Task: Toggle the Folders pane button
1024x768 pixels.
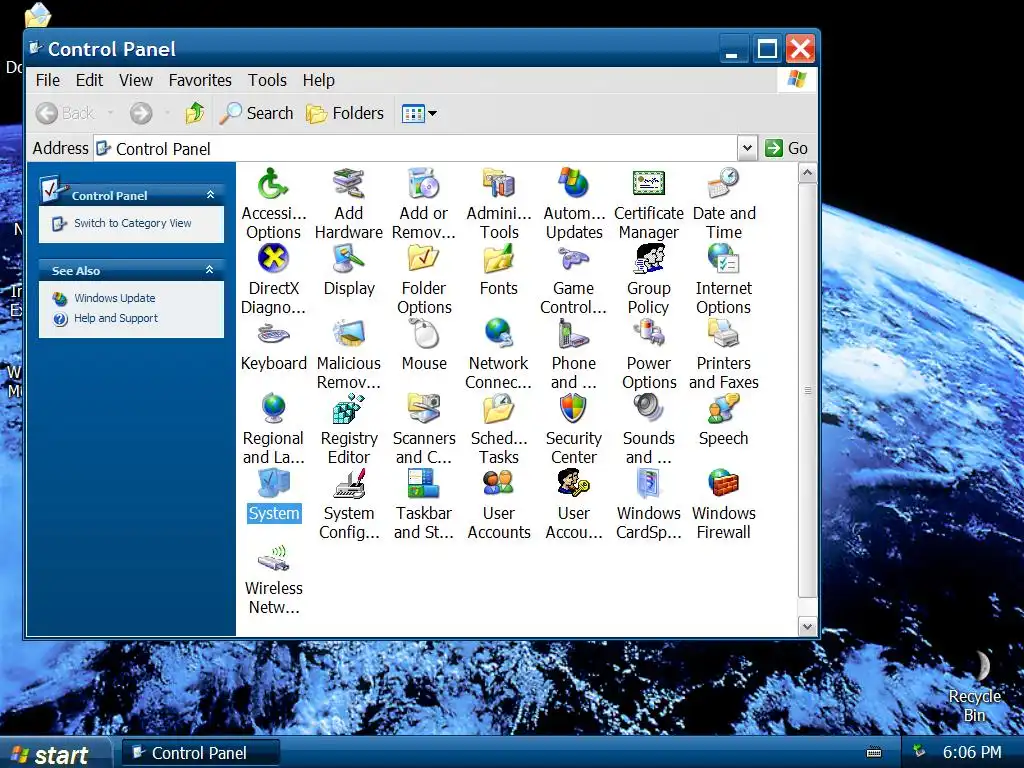Action: 345,113
